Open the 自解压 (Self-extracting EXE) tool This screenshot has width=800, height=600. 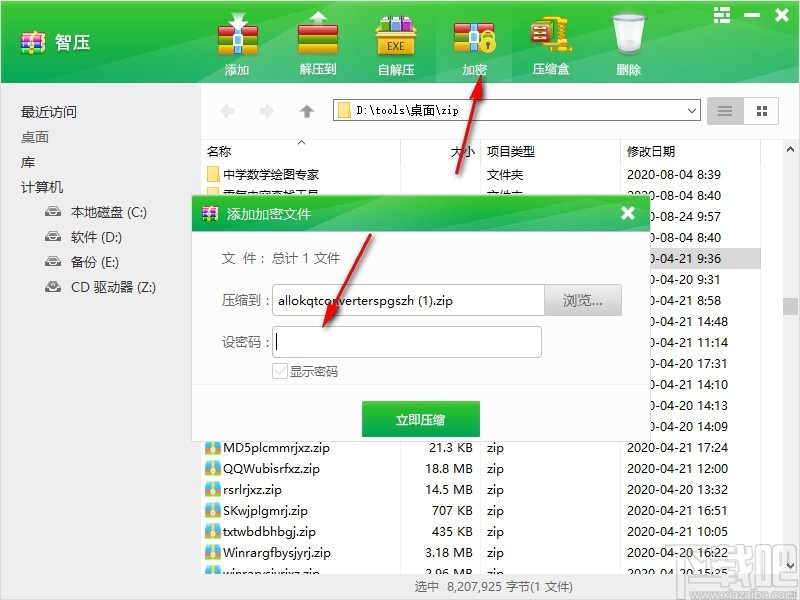395,40
